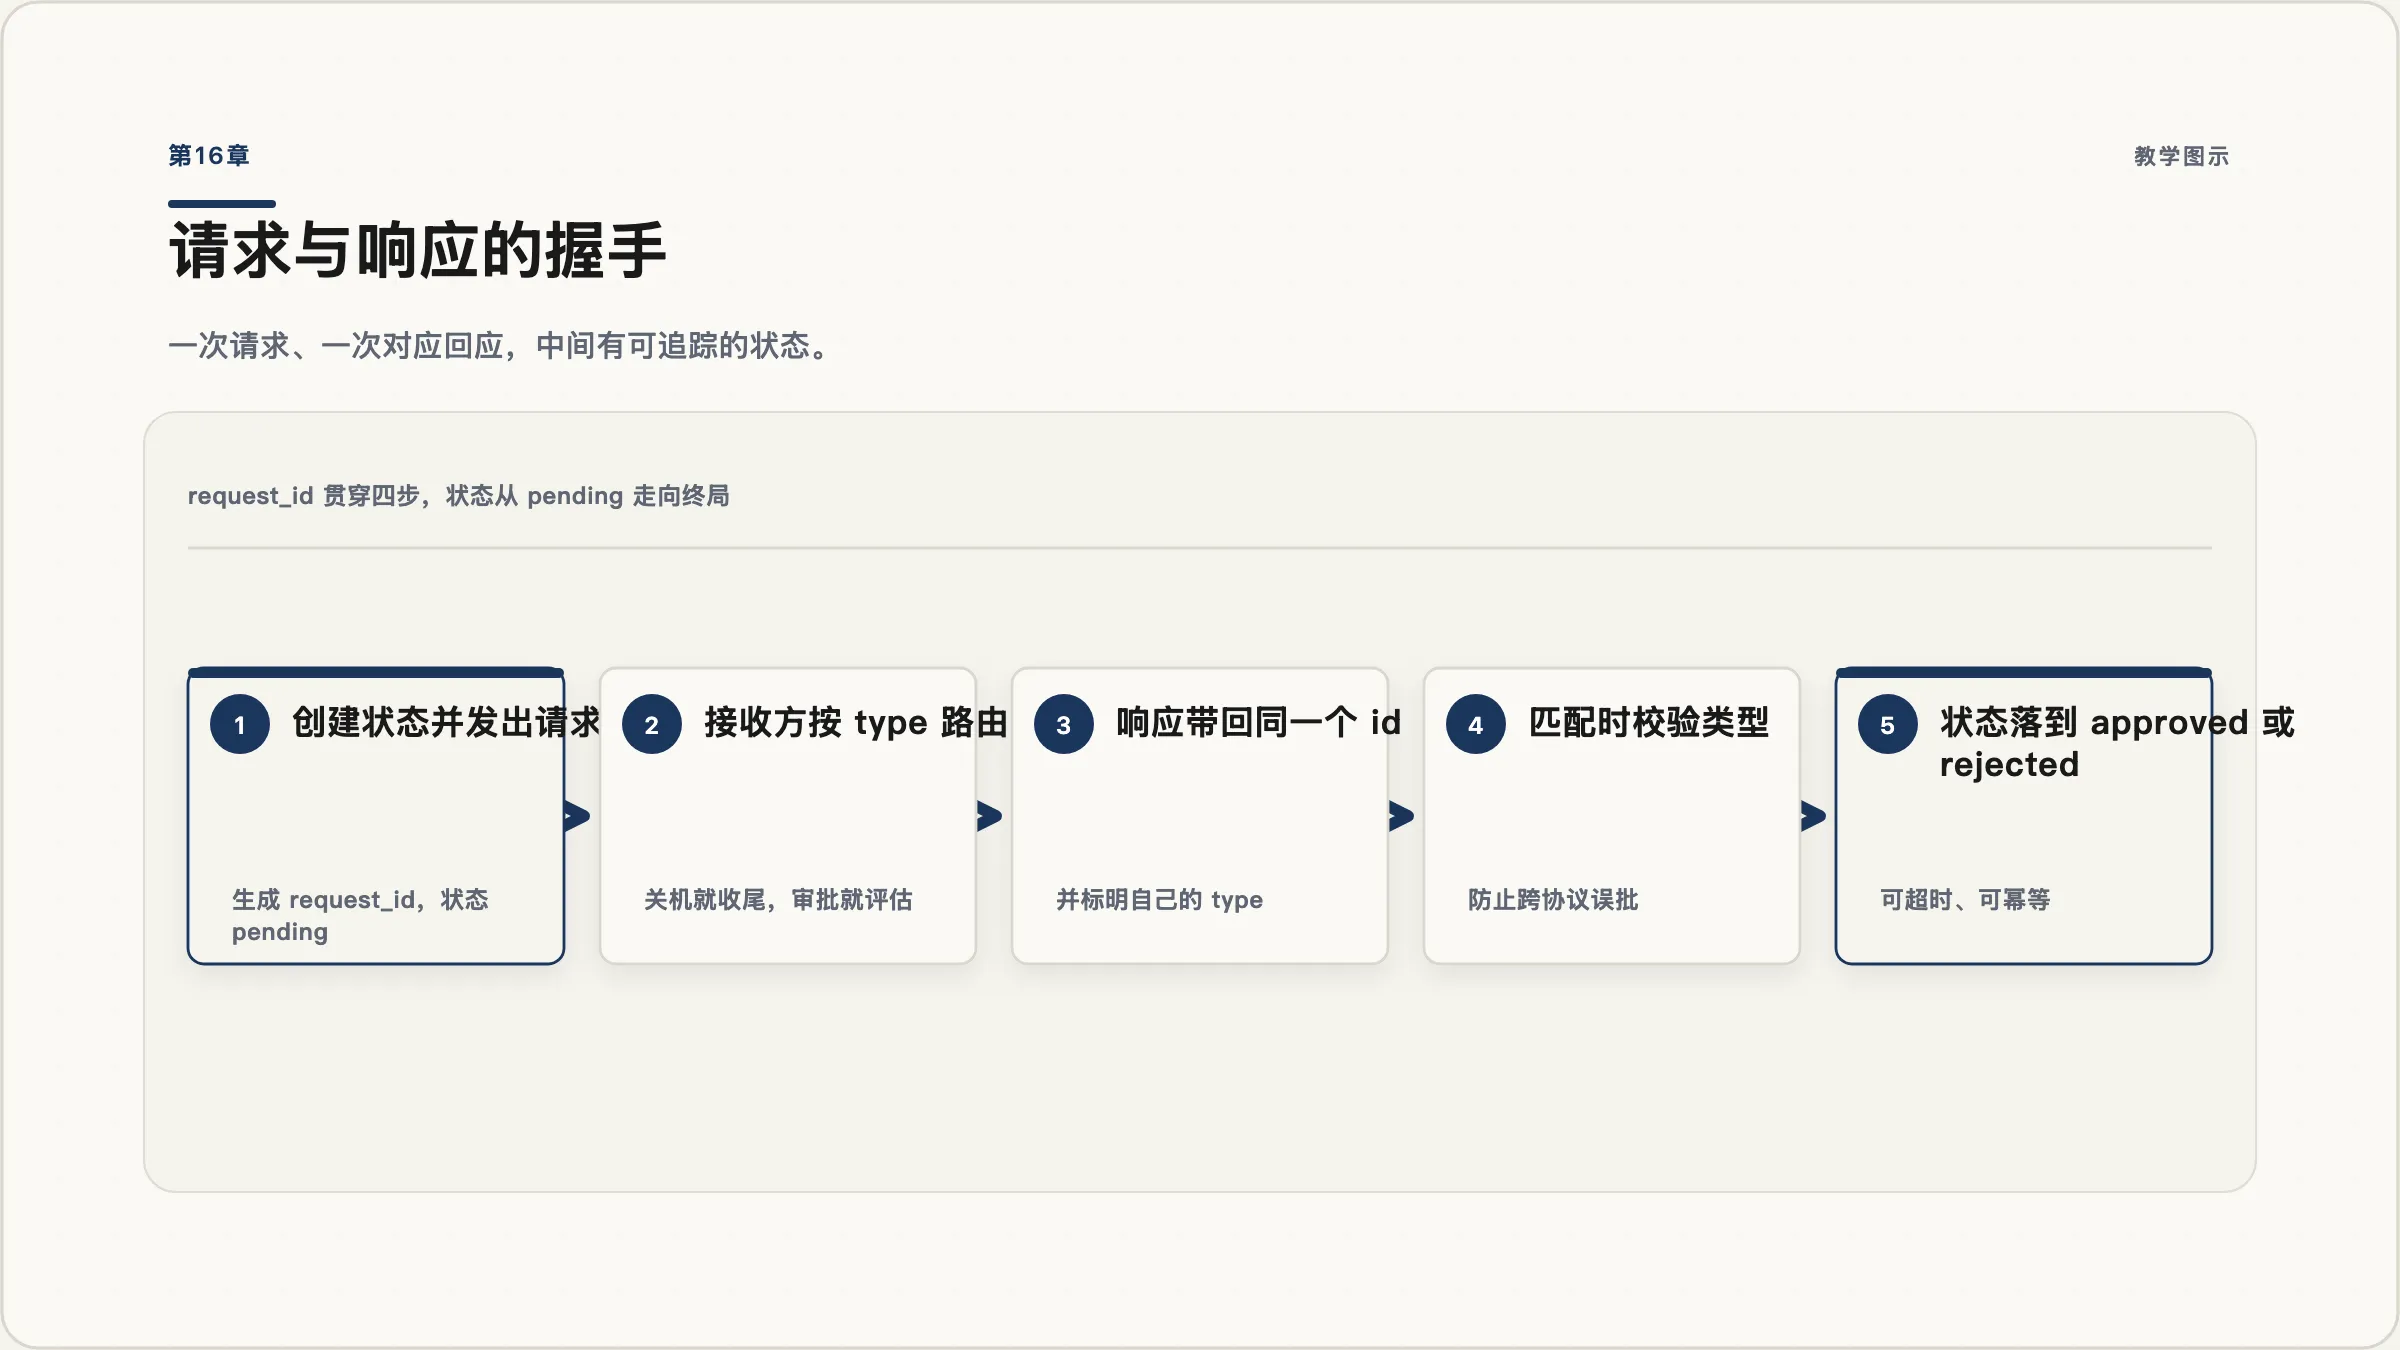2400x1350 pixels.
Task: Click heading 创建状态并发出请求
Action: 446,722
